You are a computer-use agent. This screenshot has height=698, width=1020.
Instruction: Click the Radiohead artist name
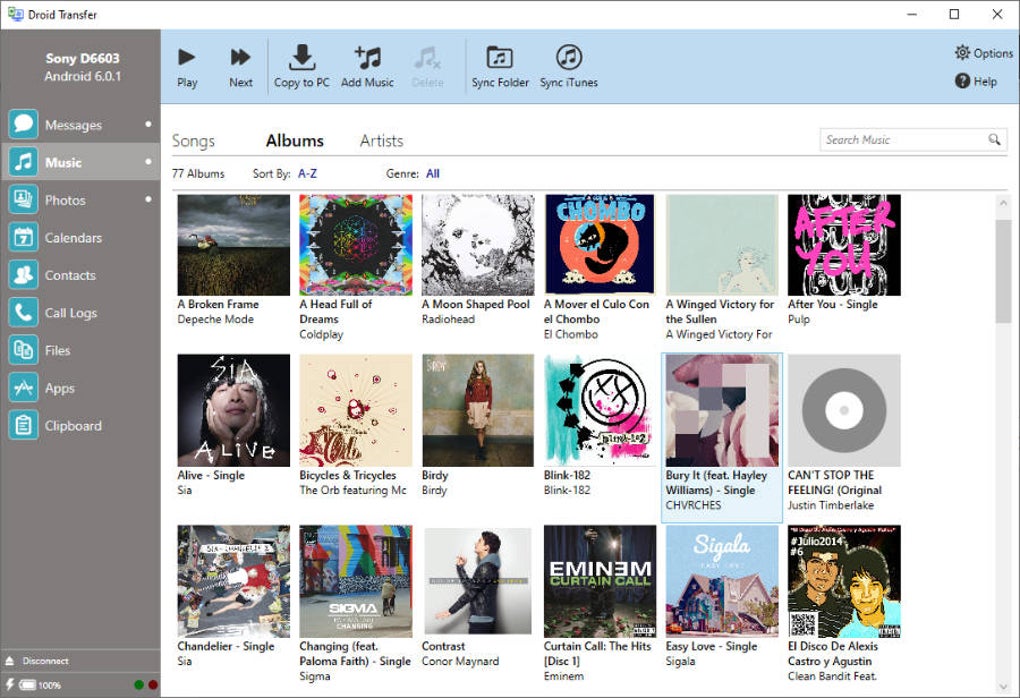(x=448, y=319)
